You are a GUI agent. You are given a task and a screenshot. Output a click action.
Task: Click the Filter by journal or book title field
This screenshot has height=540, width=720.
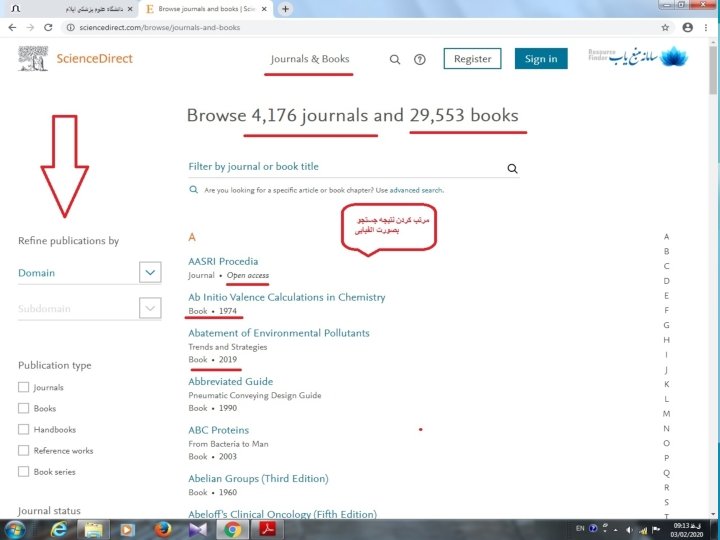[x=354, y=167]
